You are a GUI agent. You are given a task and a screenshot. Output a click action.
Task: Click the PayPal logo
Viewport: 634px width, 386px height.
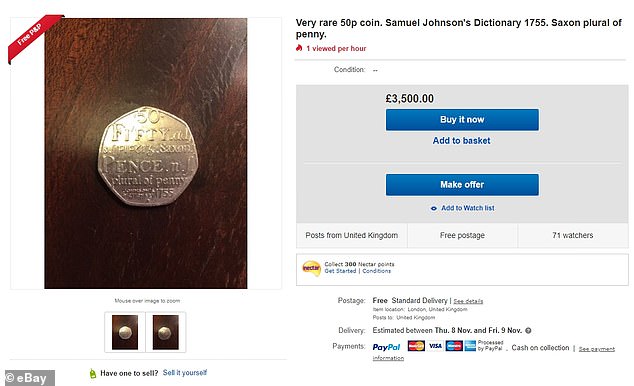[x=387, y=347]
